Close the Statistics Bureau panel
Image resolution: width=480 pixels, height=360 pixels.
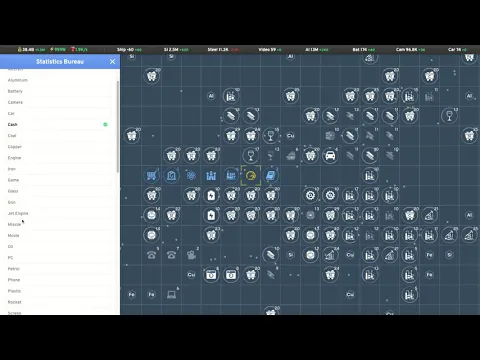point(112,62)
